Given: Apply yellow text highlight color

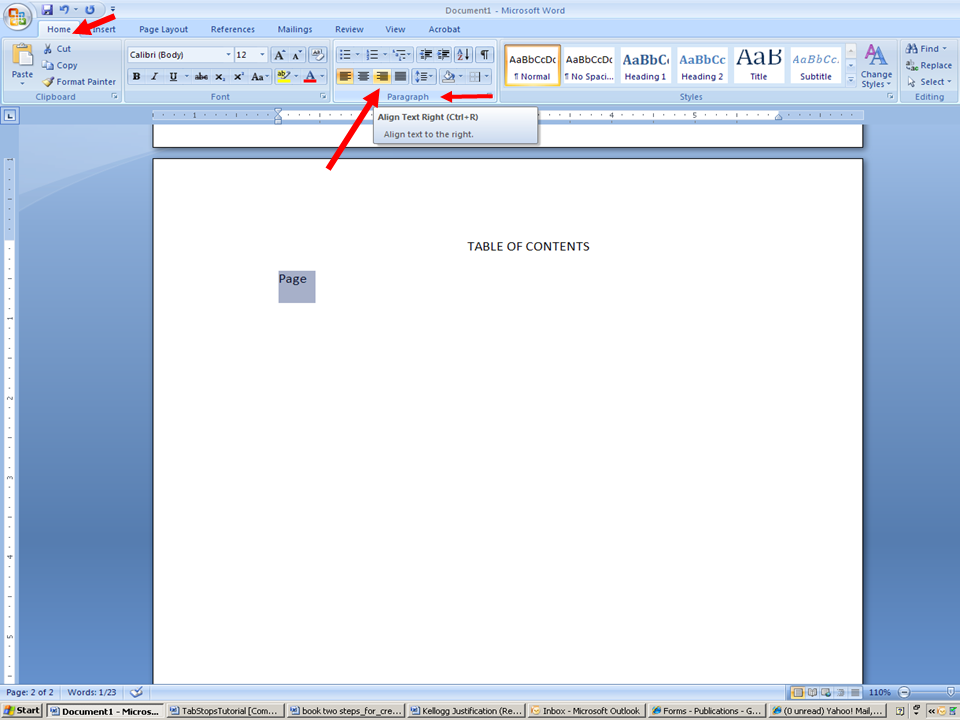Looking at the screenshot, I should pyautogui.click(x=283, y=77).
